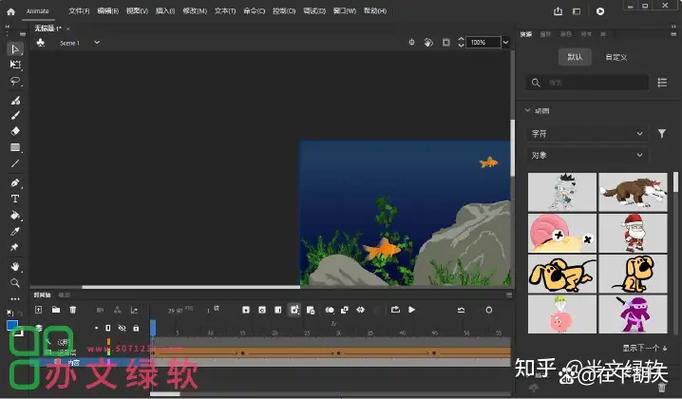Switch assets to list view icon

[662, 82]
